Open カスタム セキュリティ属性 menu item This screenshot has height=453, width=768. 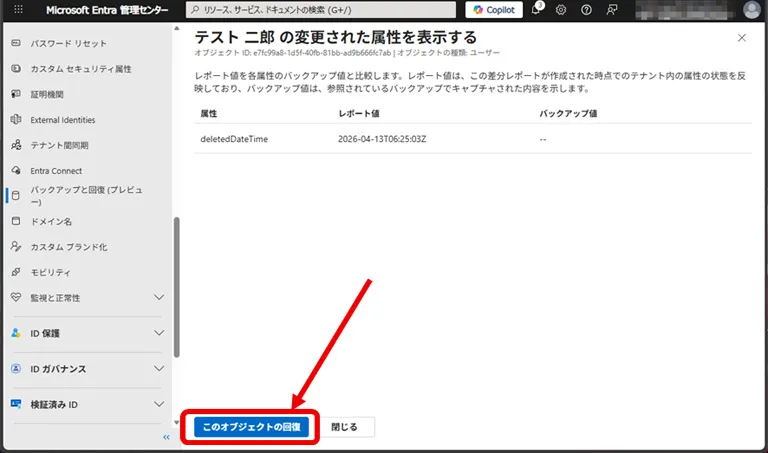(81, 69)
